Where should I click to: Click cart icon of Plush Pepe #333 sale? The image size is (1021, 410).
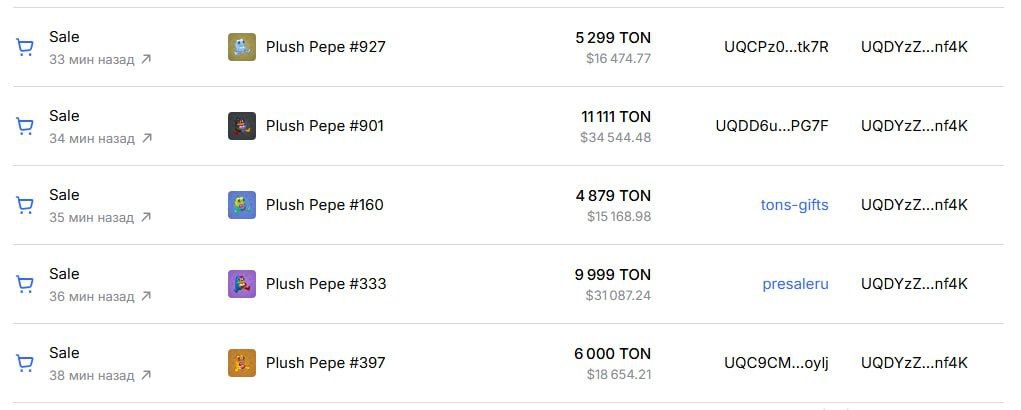coord(25,284)
